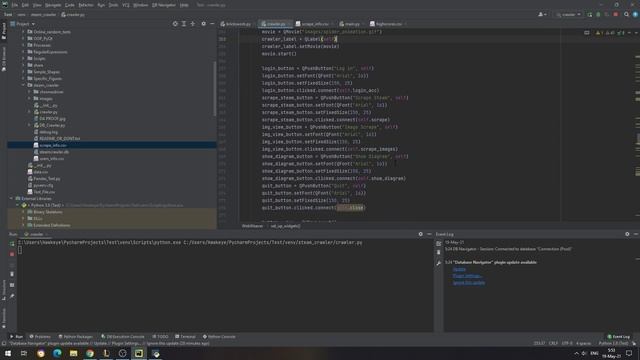Hide the Project panel with minus icon
This screenshot has height=360, width=640.
point(212,24)
